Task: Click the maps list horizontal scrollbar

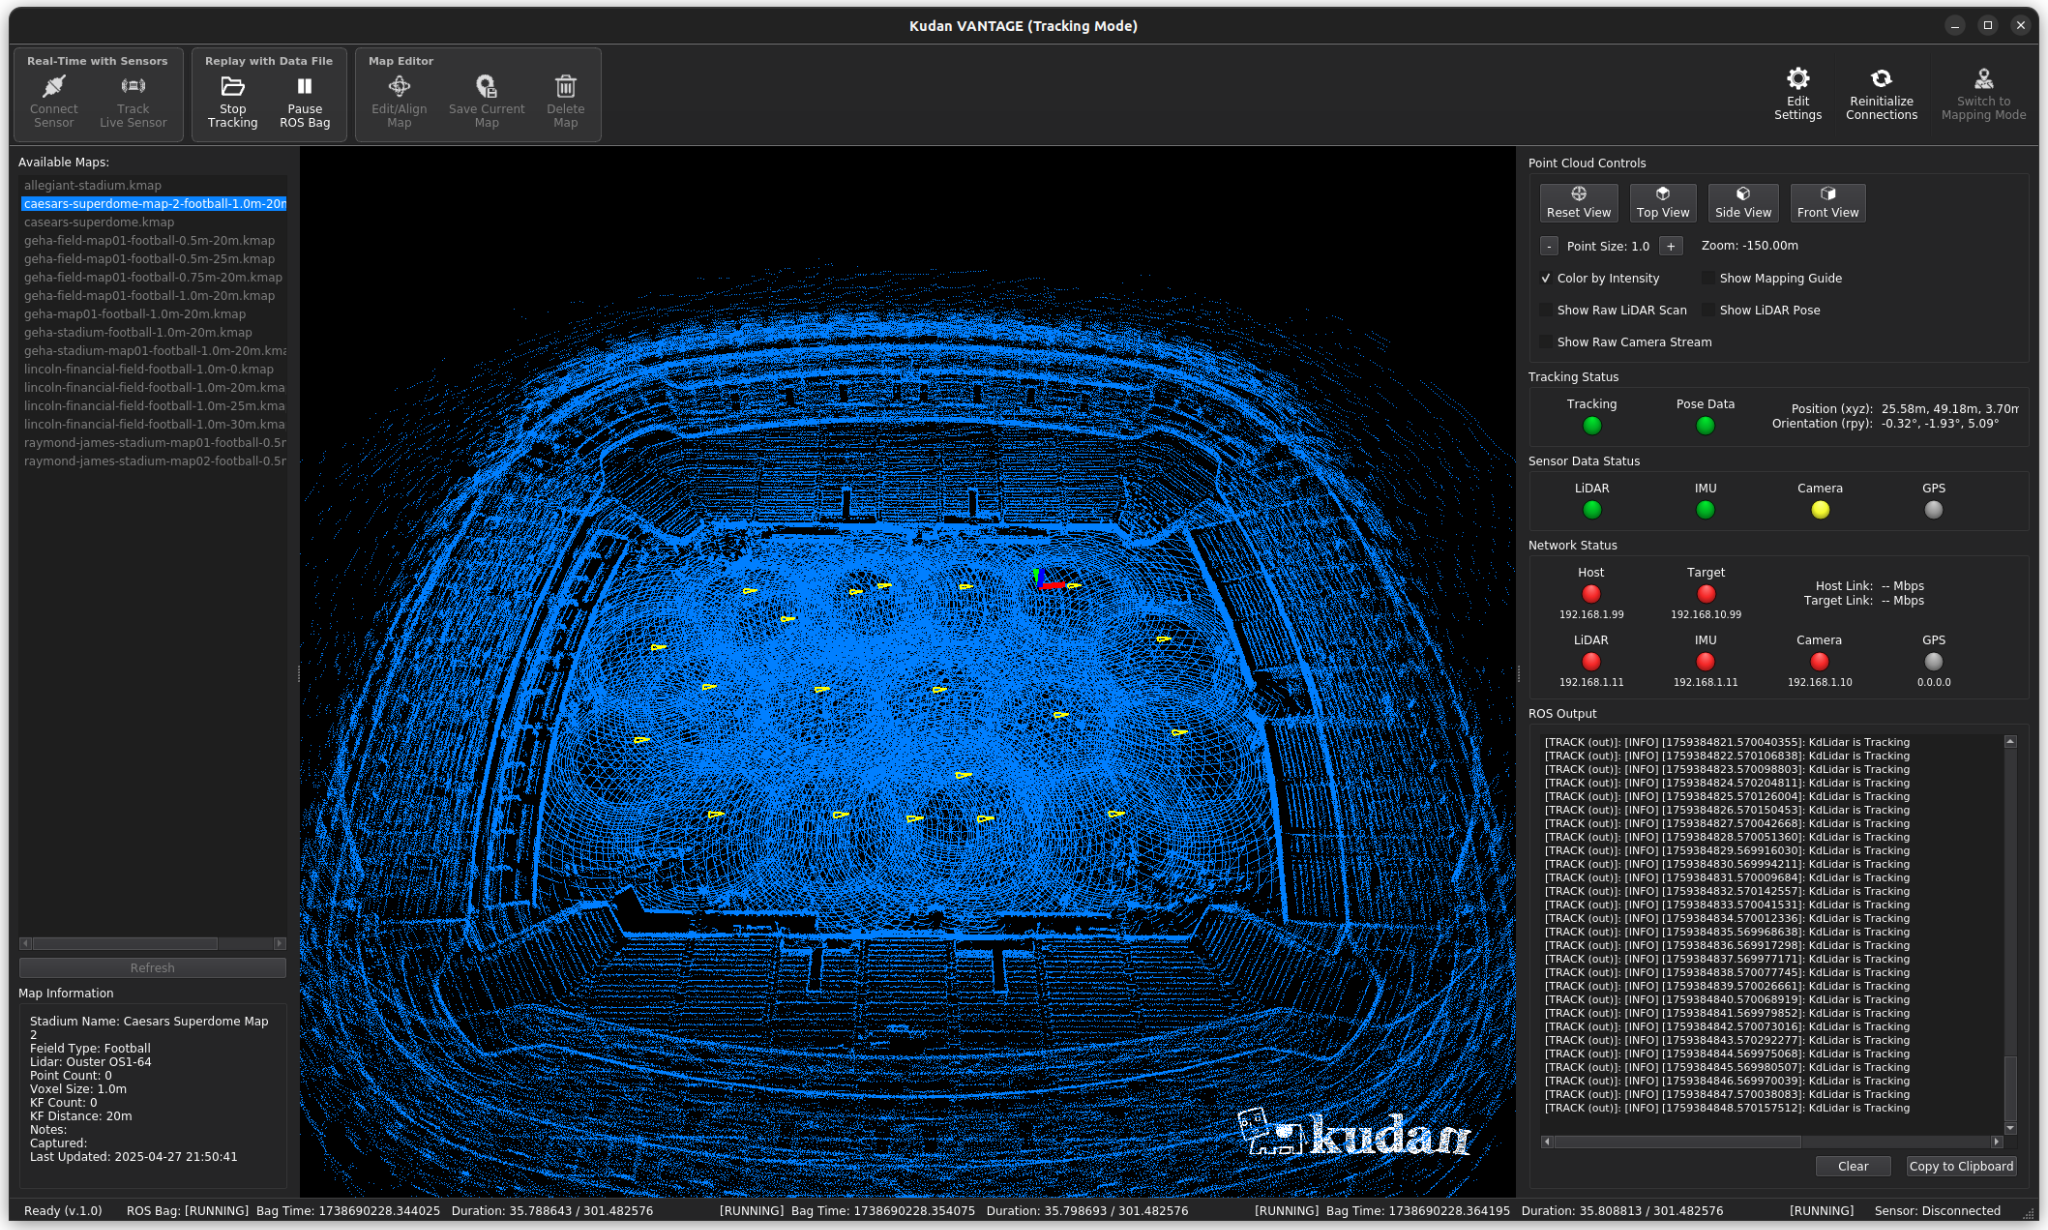Action: tap(125, 943)
